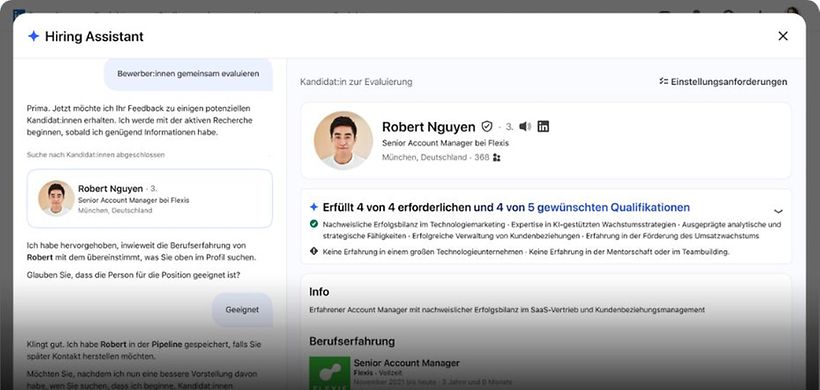820x390 pixels.
Task: Click the green check met-qualifications icon
Action: pos(314,224)
